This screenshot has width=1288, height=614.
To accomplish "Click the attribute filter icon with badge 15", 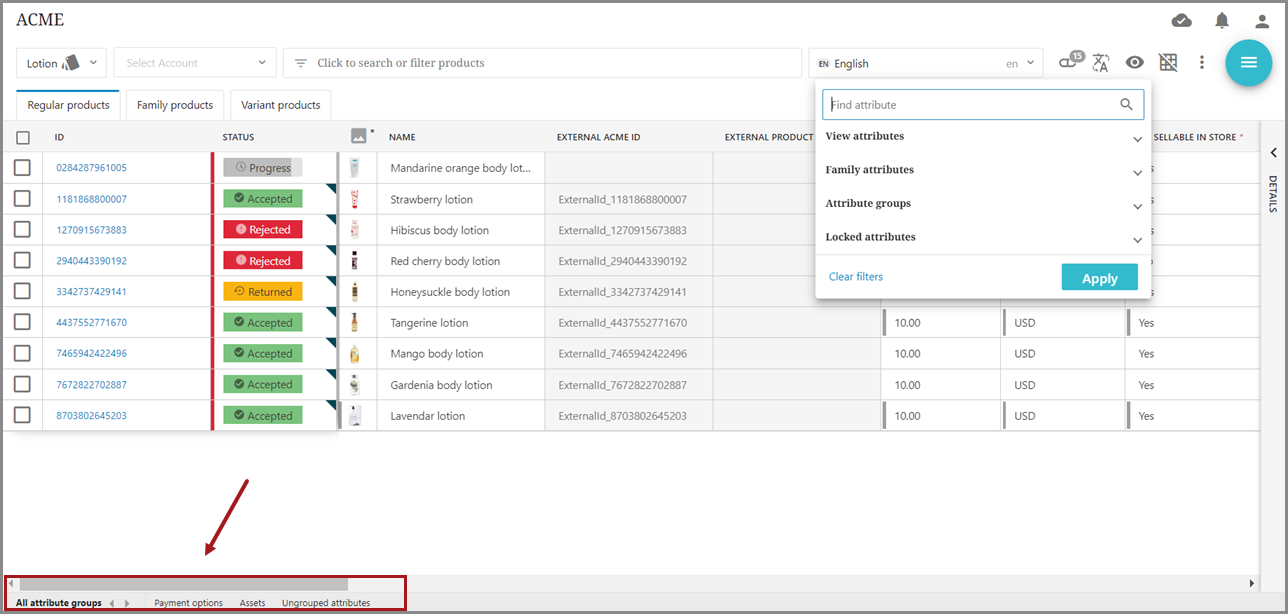I will click(1069, 62).
